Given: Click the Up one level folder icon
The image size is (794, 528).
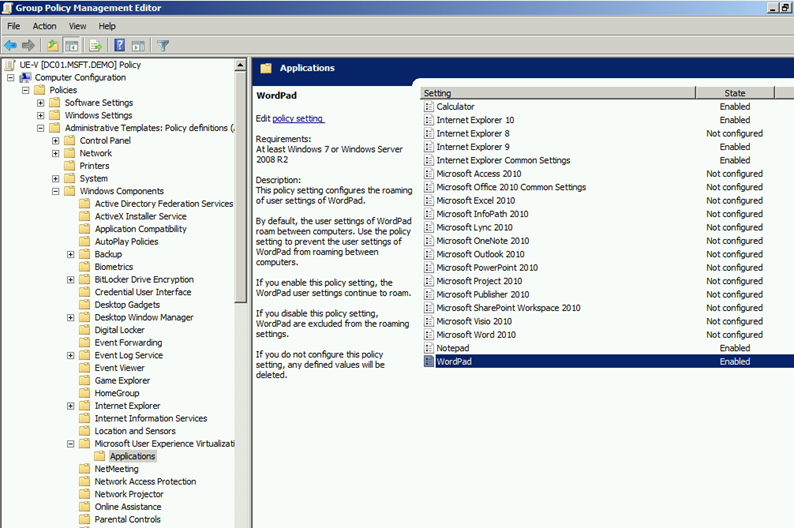Looking at the screenshot, I should point(53,46).
